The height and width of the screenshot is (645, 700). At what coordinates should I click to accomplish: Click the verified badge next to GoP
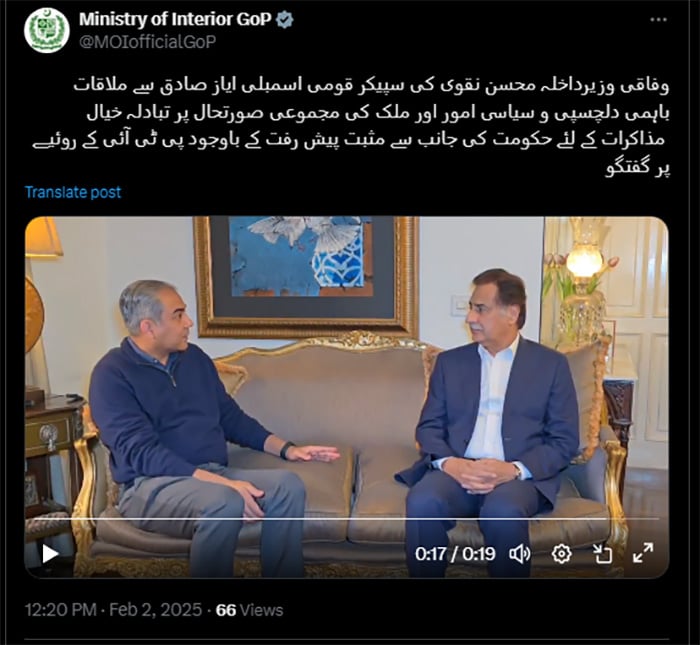285,20
